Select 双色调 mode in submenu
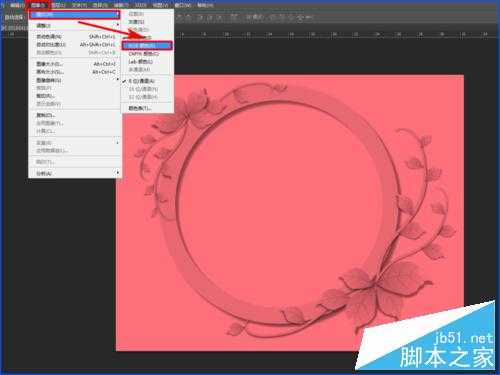500x375 pixels. (x=147, y=30)
